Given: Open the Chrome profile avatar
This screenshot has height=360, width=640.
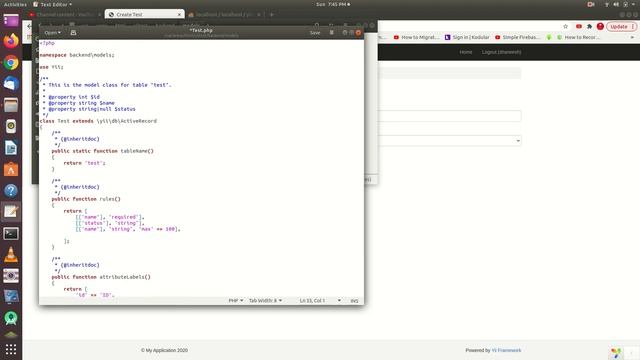Looking at the screenshot, I should coord(600,27).
